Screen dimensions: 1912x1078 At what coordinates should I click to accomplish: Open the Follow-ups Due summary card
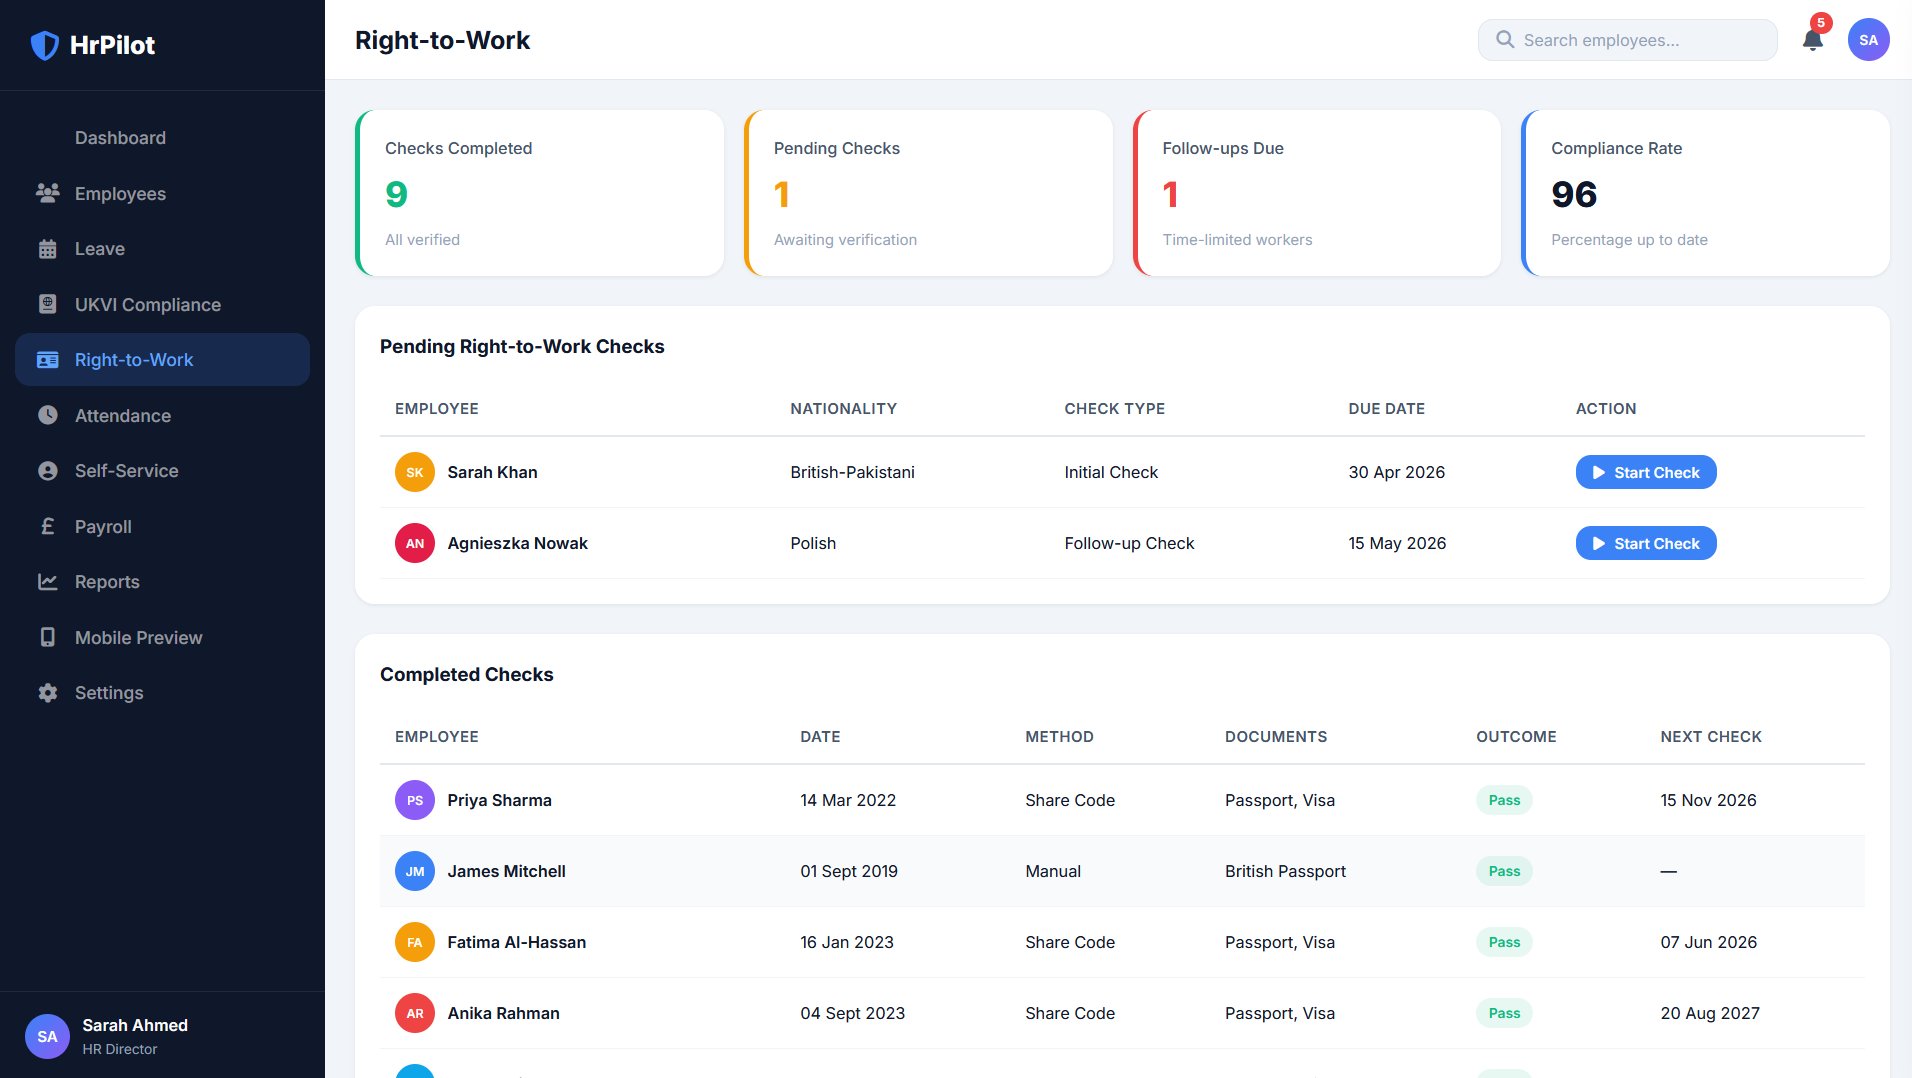pyautogui.click(x=1316, y=193)
